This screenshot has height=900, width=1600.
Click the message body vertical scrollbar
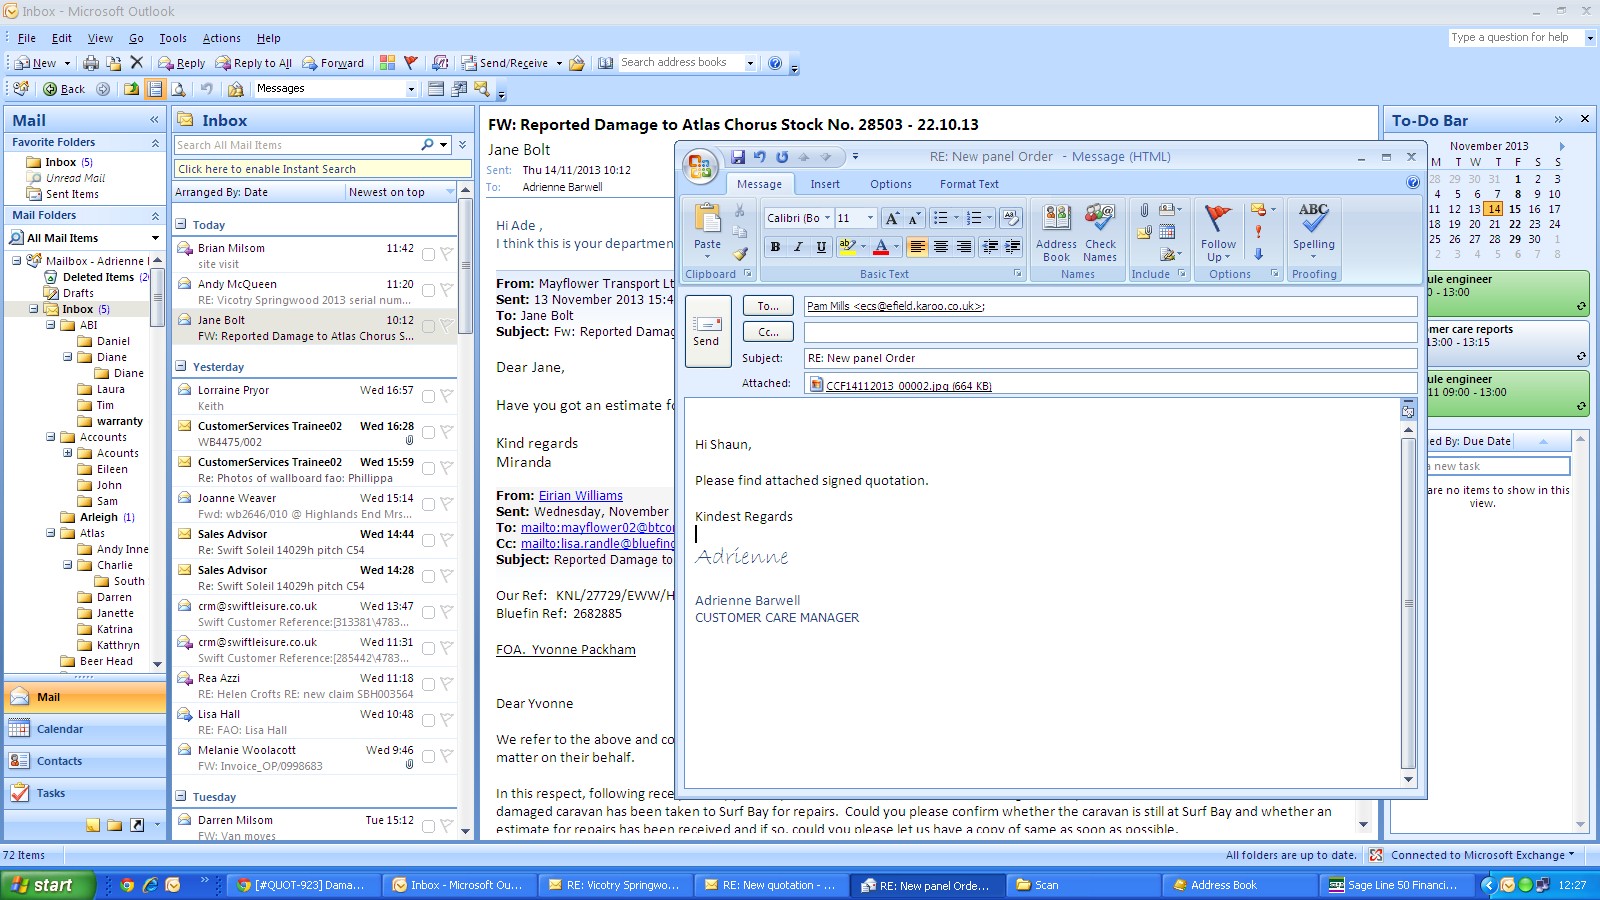(x=1408, y=604)
